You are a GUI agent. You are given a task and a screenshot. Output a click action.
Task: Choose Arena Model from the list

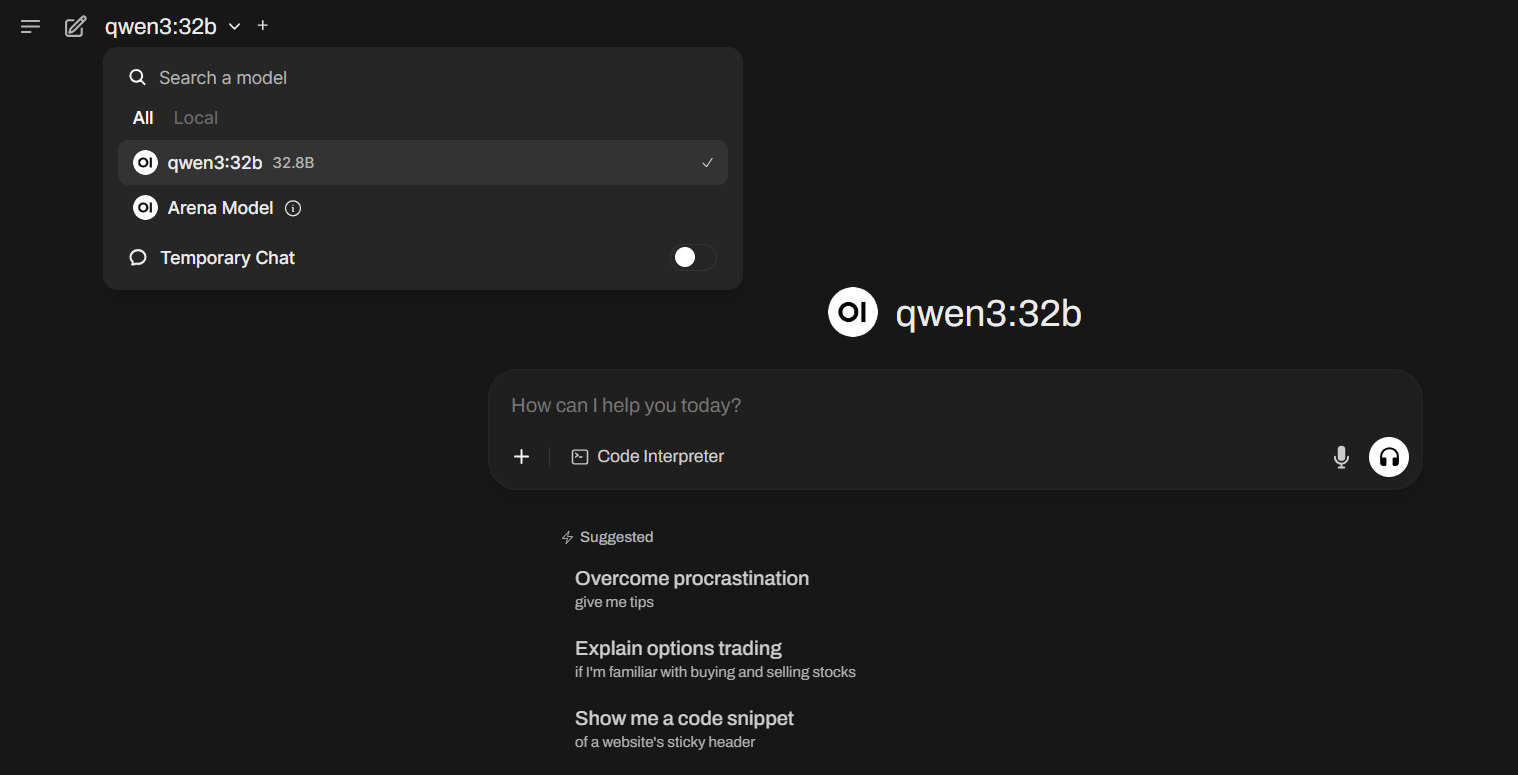[220, 208]
